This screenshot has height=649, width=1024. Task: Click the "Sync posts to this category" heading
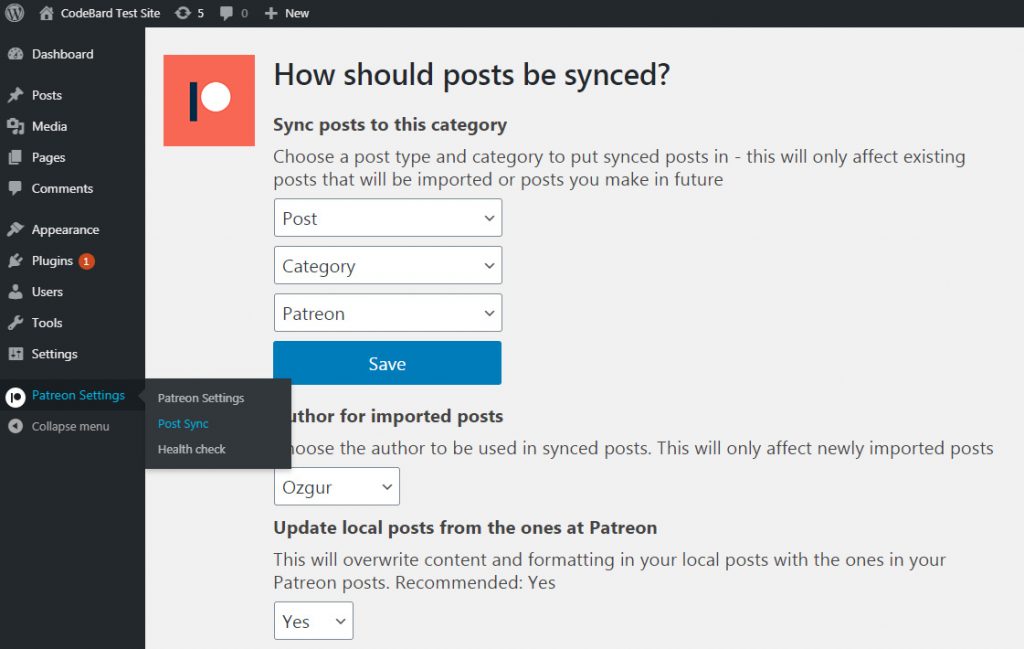(x=390, y=125)
